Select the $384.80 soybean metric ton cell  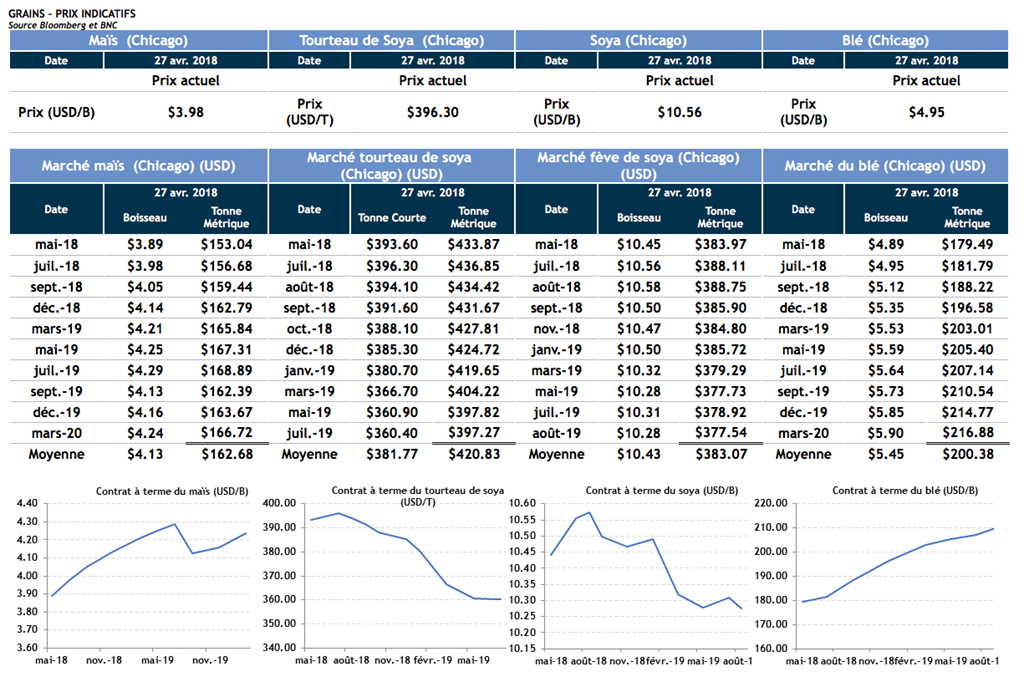click(720, 328)
